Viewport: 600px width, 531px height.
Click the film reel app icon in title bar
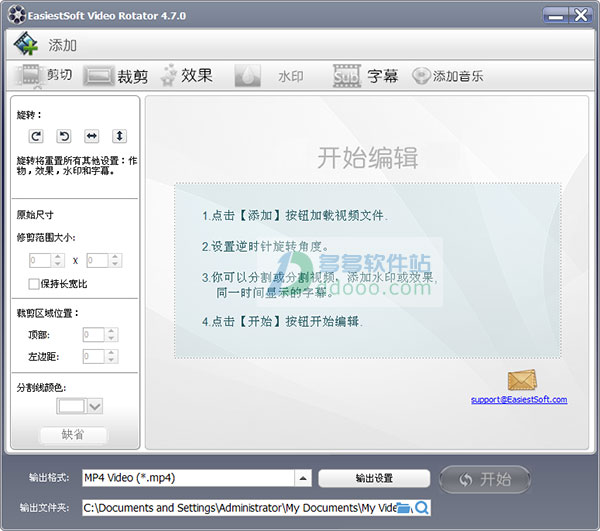(17, 16)
